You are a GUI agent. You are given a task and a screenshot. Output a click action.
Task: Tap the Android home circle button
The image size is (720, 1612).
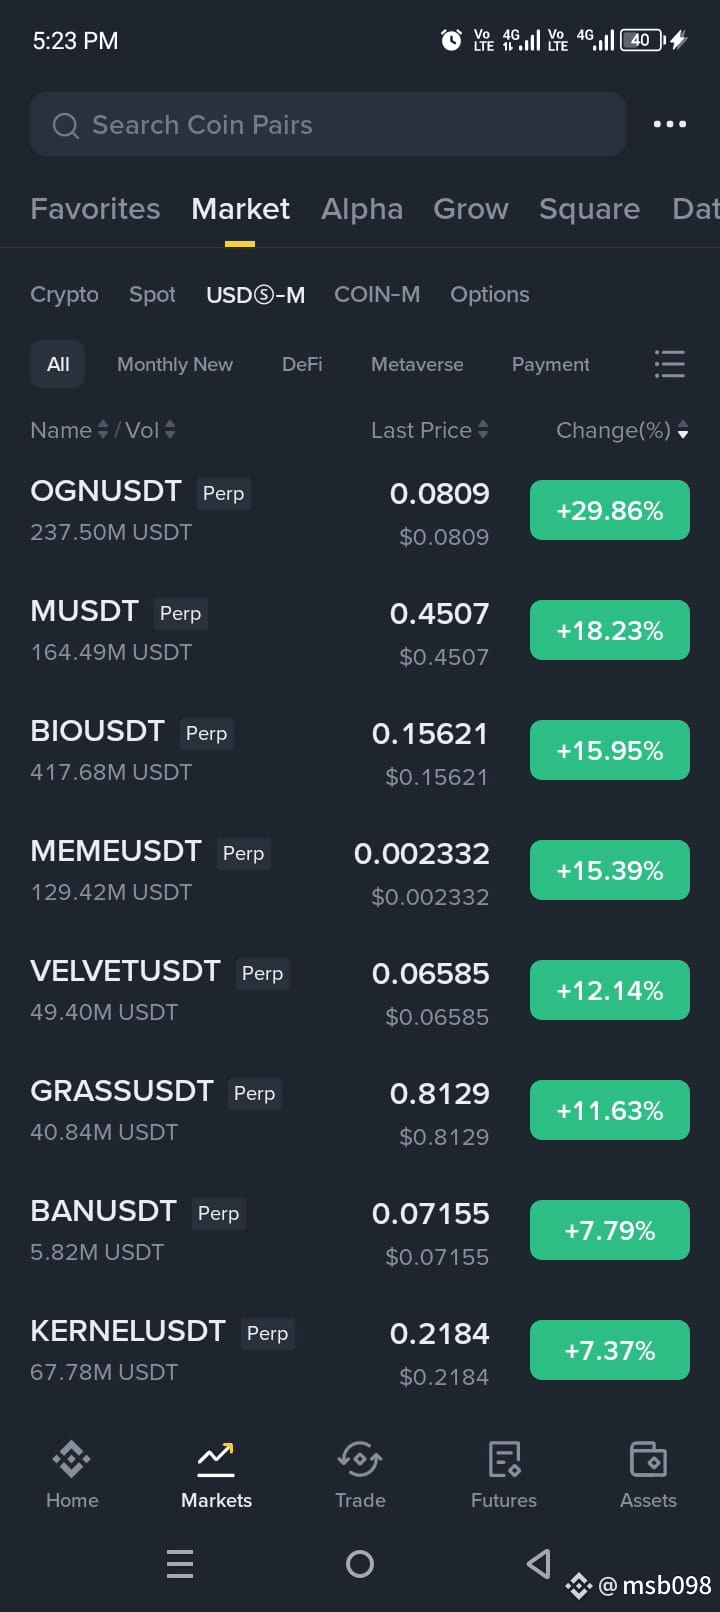click(x=360, y=1563)
